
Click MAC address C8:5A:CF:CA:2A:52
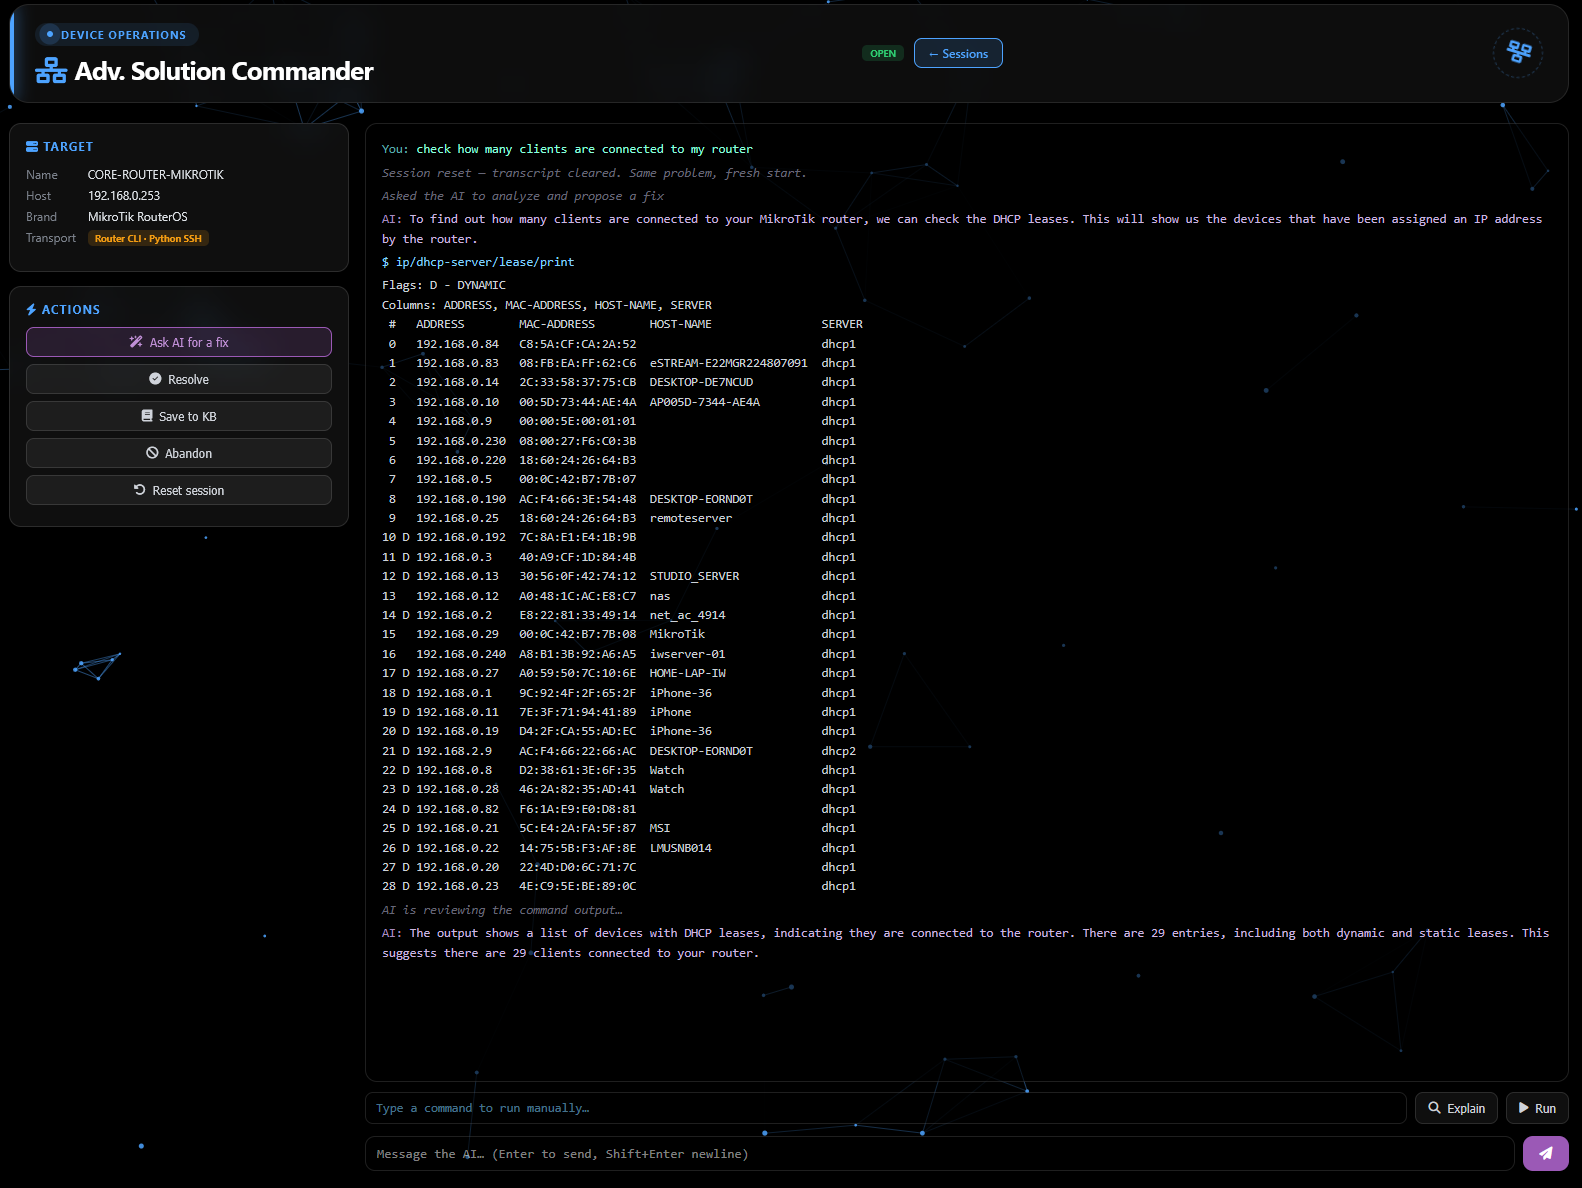point(577,344)
